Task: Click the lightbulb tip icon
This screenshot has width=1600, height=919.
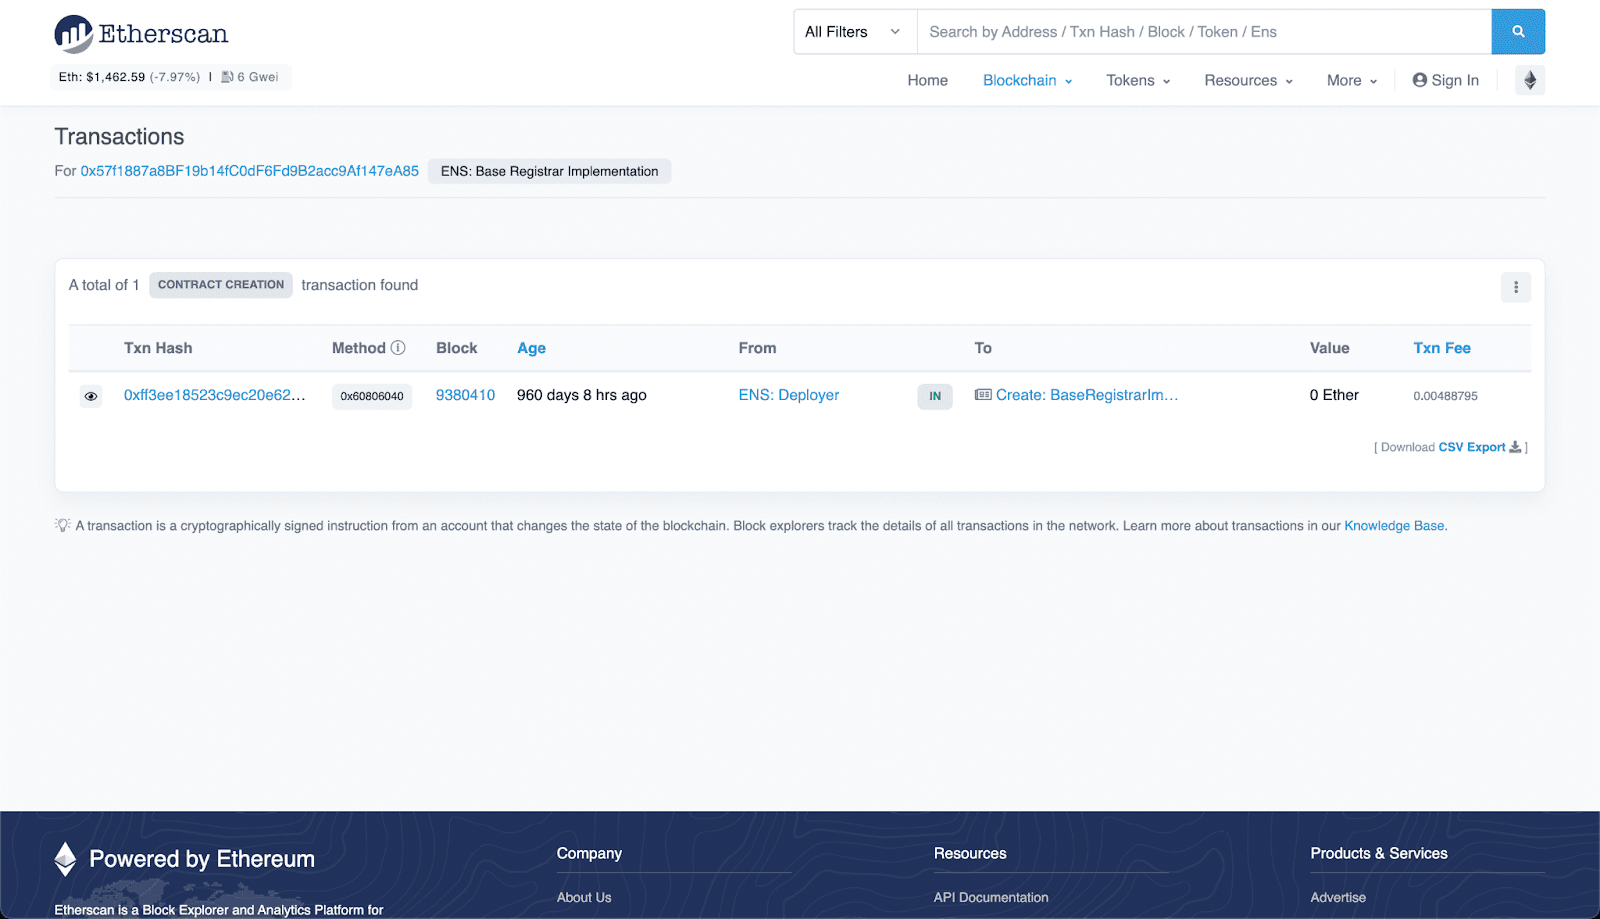Action: (62, 525)
